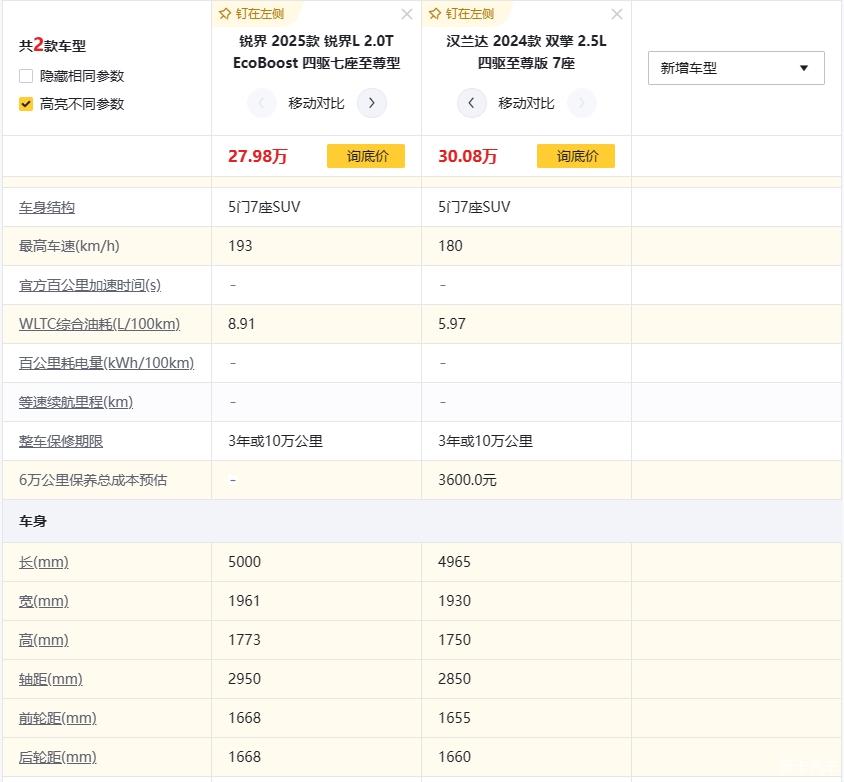Image resolution: width=844 pixels, height=782 pixels.
Task: Open the 等速续航里程(km) link
Action: 76,402
